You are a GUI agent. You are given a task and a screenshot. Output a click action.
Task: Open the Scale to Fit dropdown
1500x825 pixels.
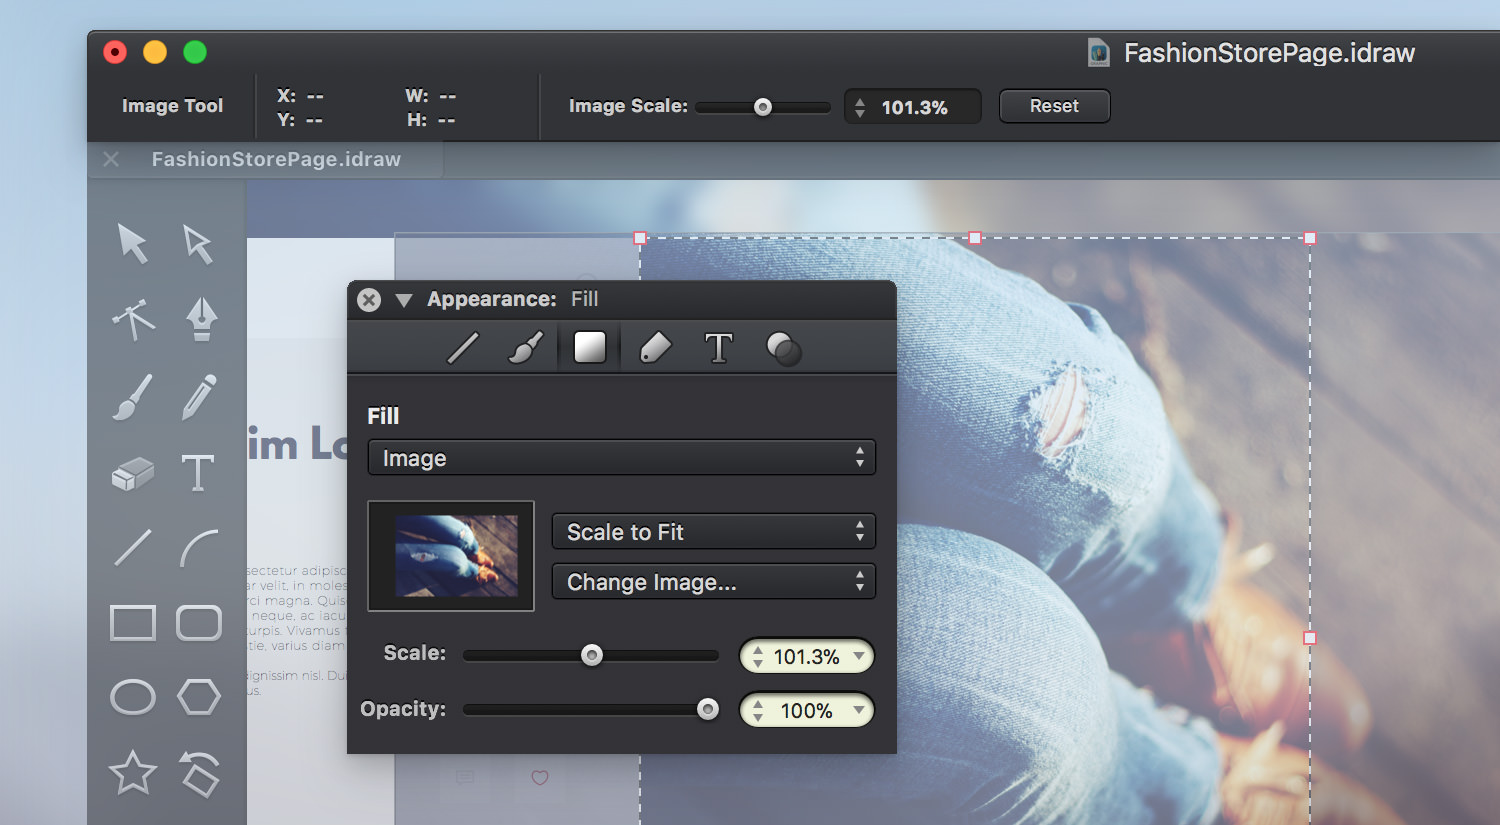714,532
